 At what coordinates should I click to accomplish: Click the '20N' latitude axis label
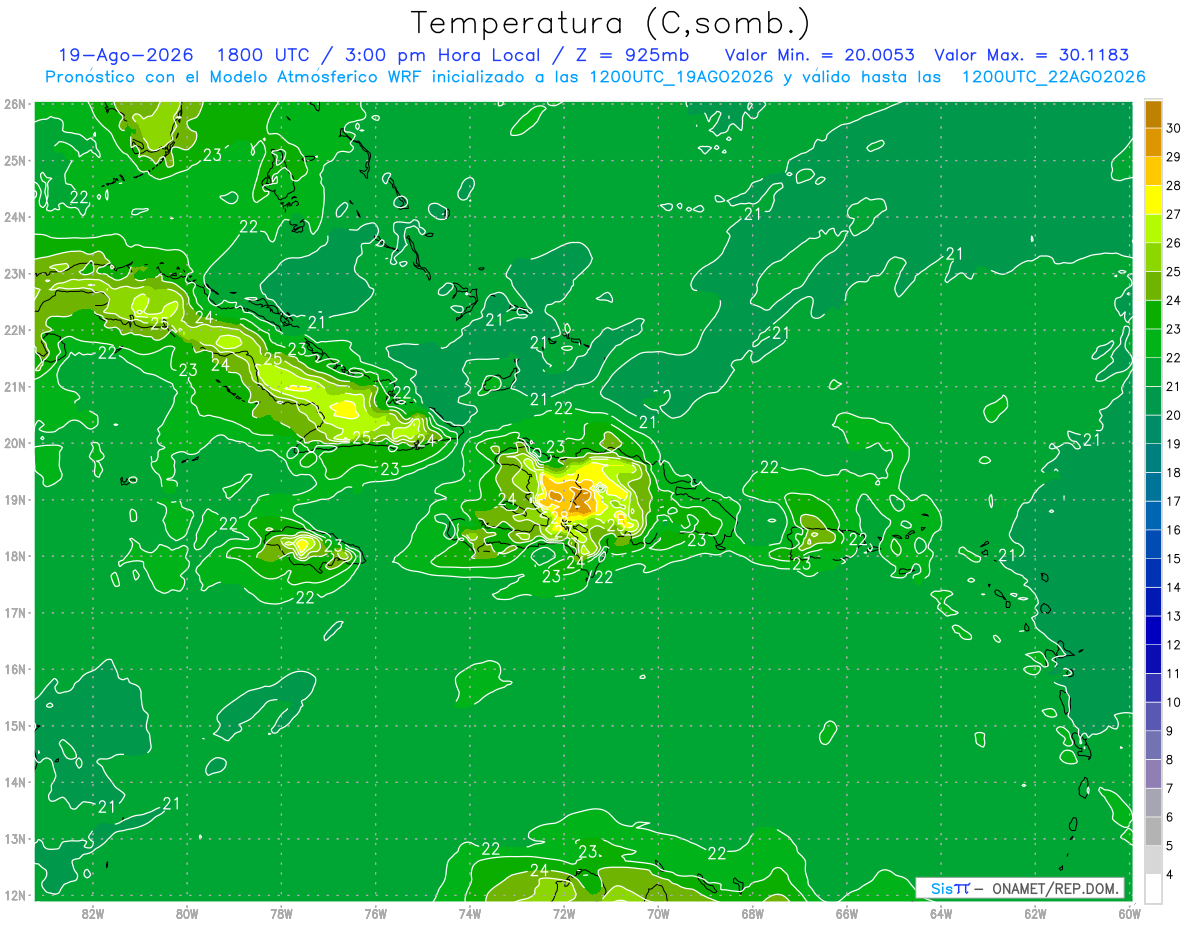coord(16,443)
